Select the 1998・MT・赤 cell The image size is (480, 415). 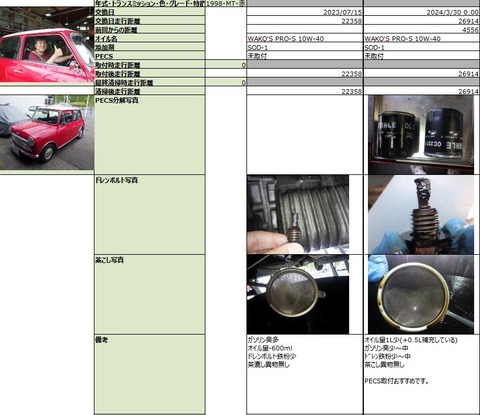click(226, 3)
